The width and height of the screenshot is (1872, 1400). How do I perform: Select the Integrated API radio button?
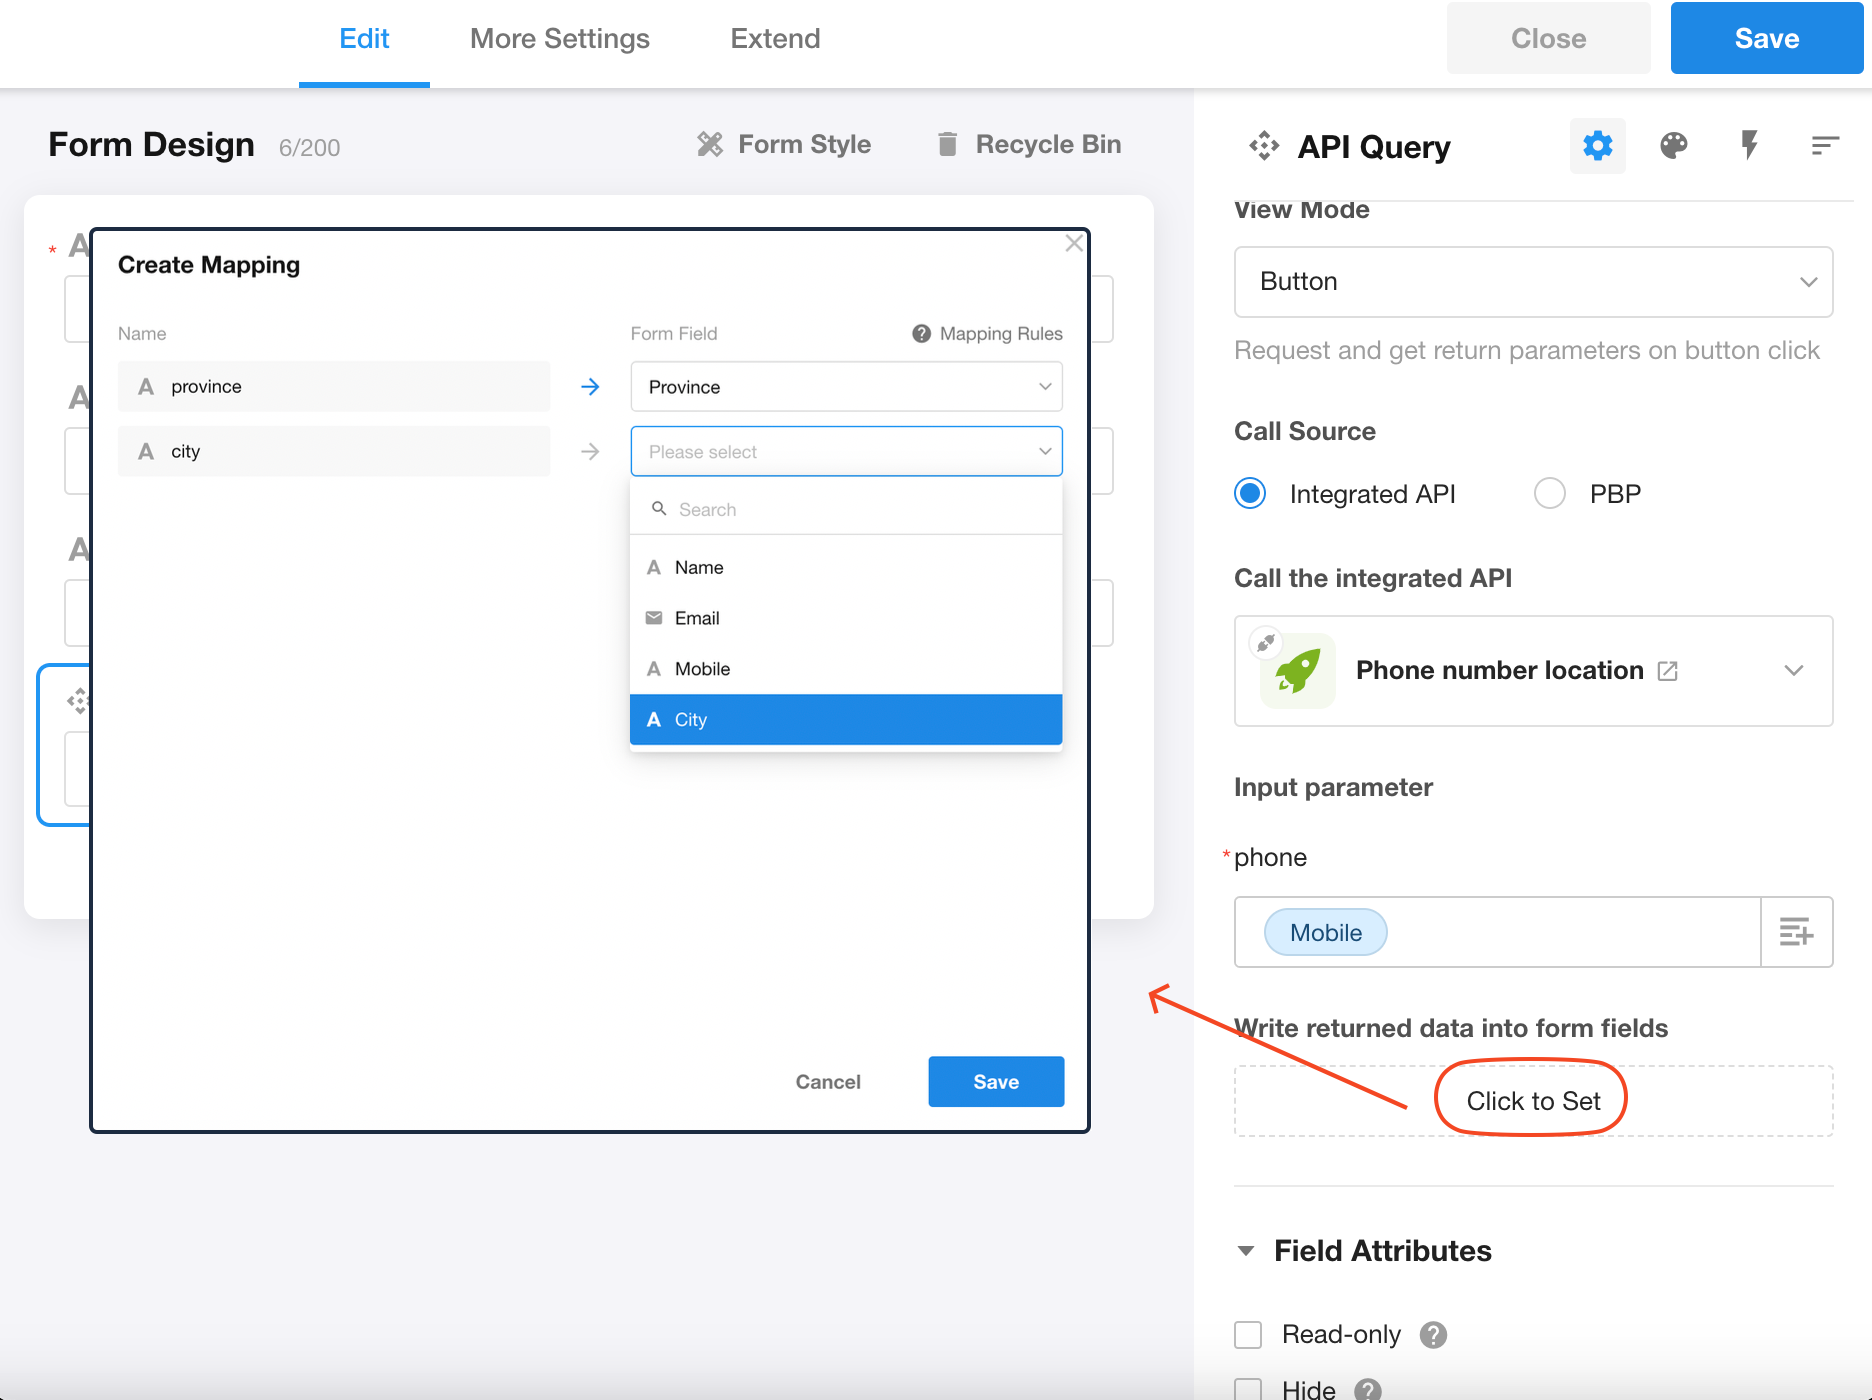pyautogui.click(x=1250, y=494)
